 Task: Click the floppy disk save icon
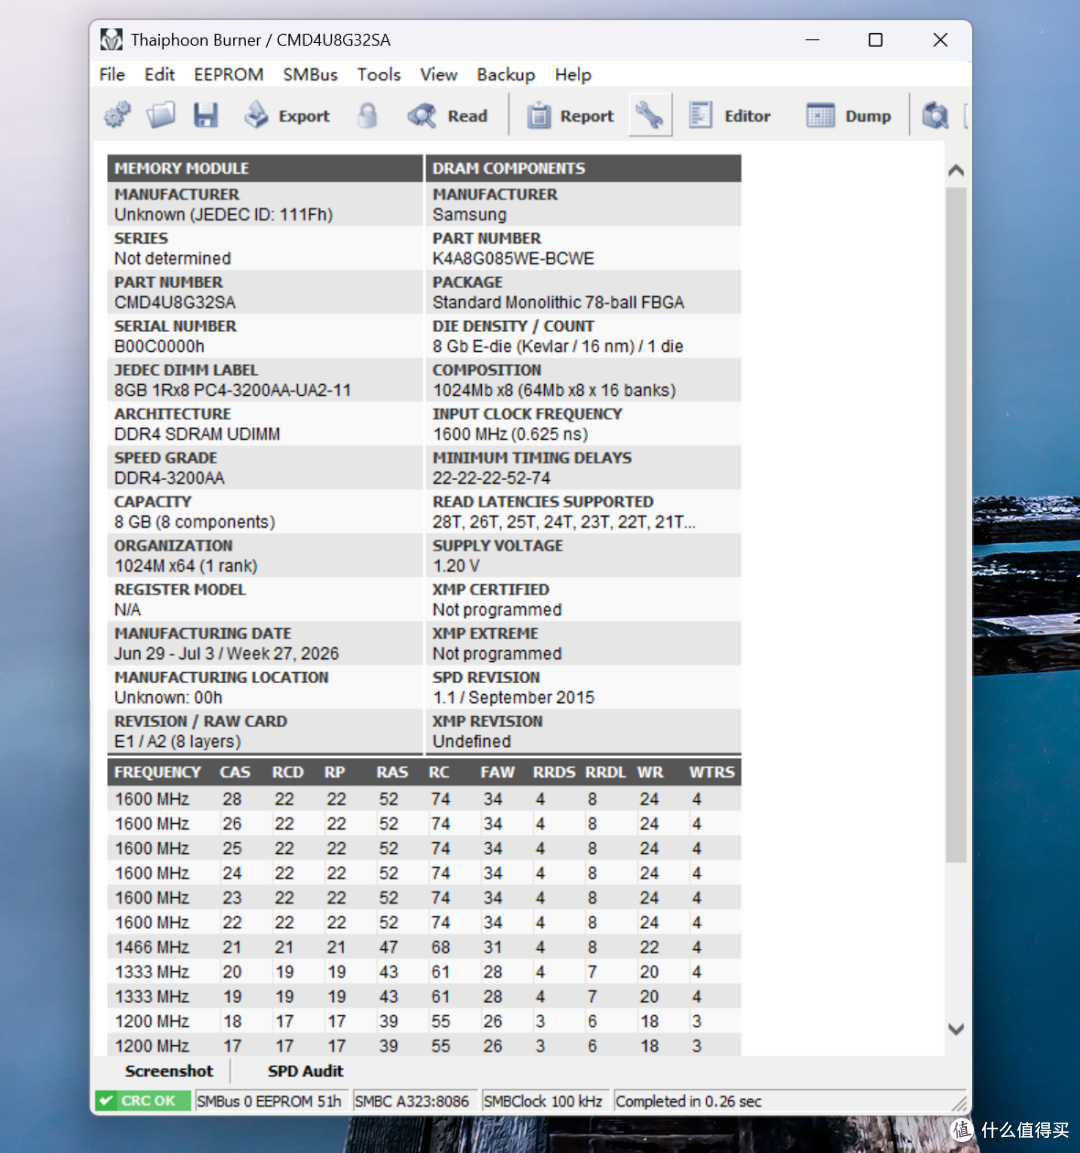pos(206,115)
